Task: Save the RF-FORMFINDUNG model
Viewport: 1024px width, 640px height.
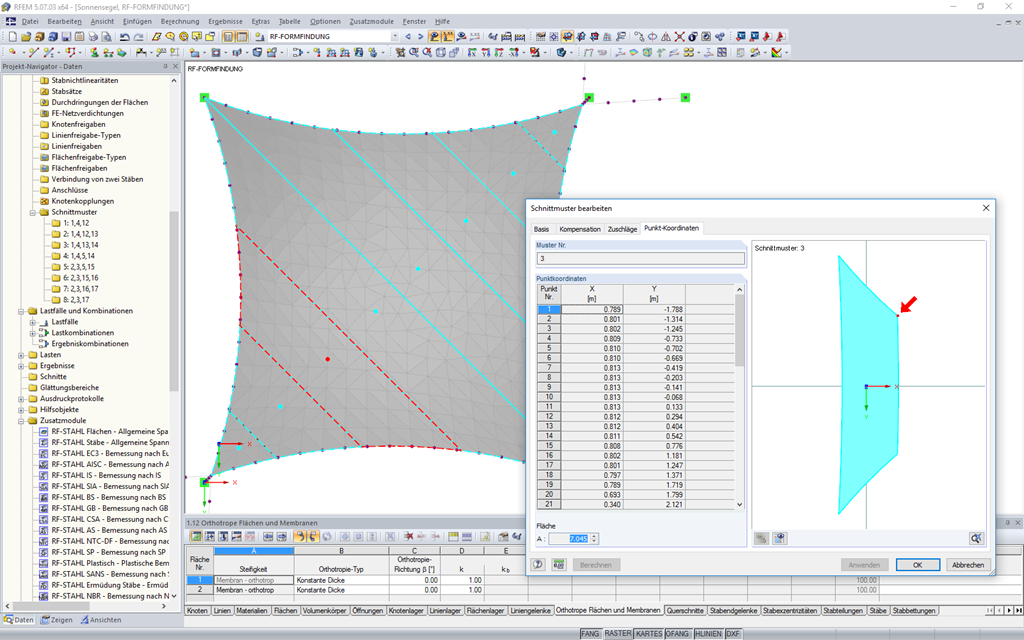Action: (65, 37)
